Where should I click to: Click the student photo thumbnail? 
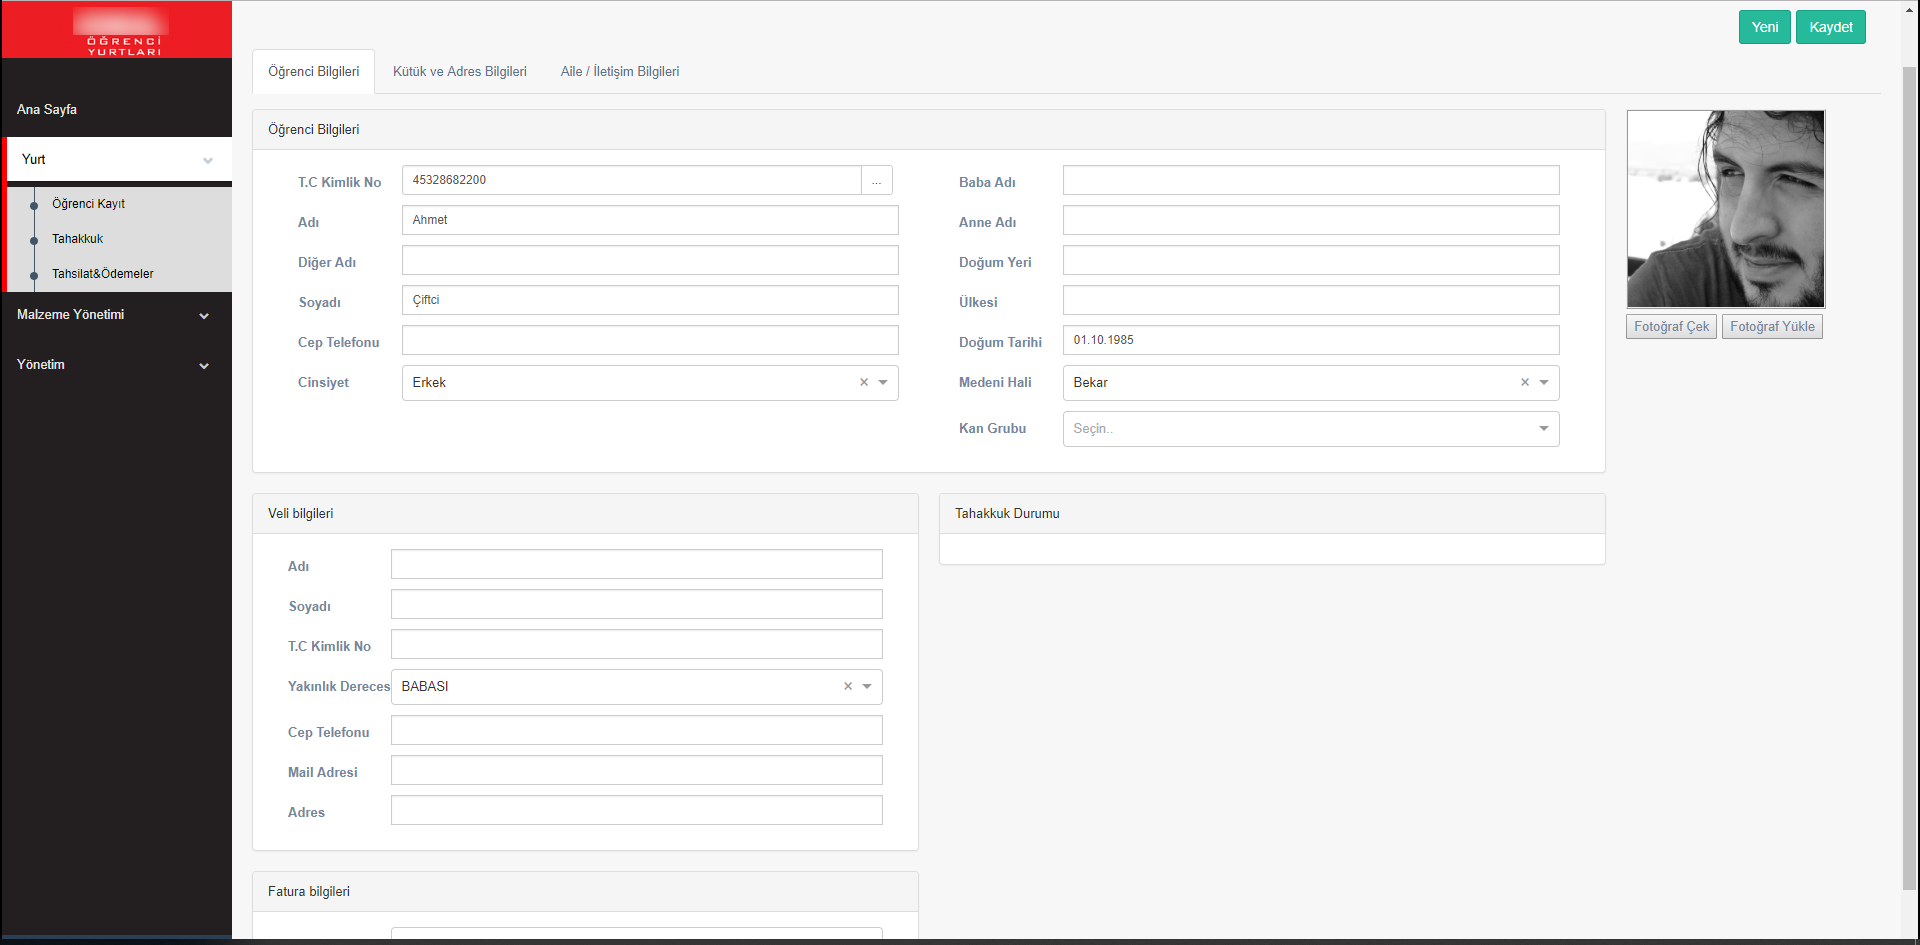point(1725,209)
